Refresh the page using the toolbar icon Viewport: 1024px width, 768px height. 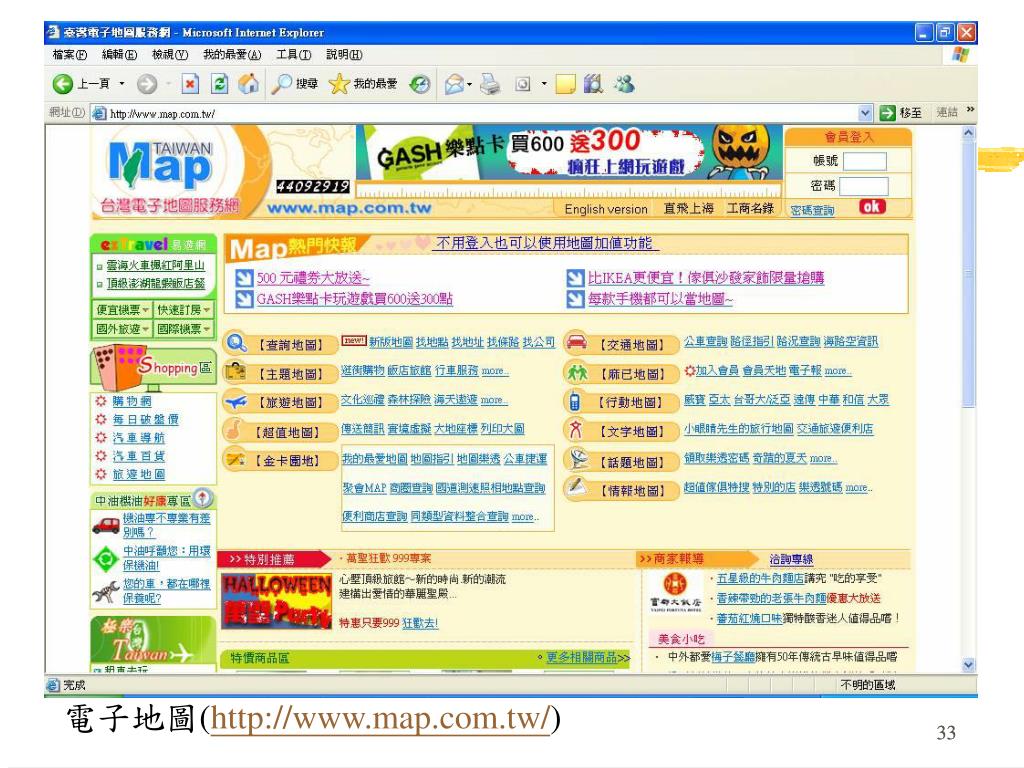click(x=219, y=84)
